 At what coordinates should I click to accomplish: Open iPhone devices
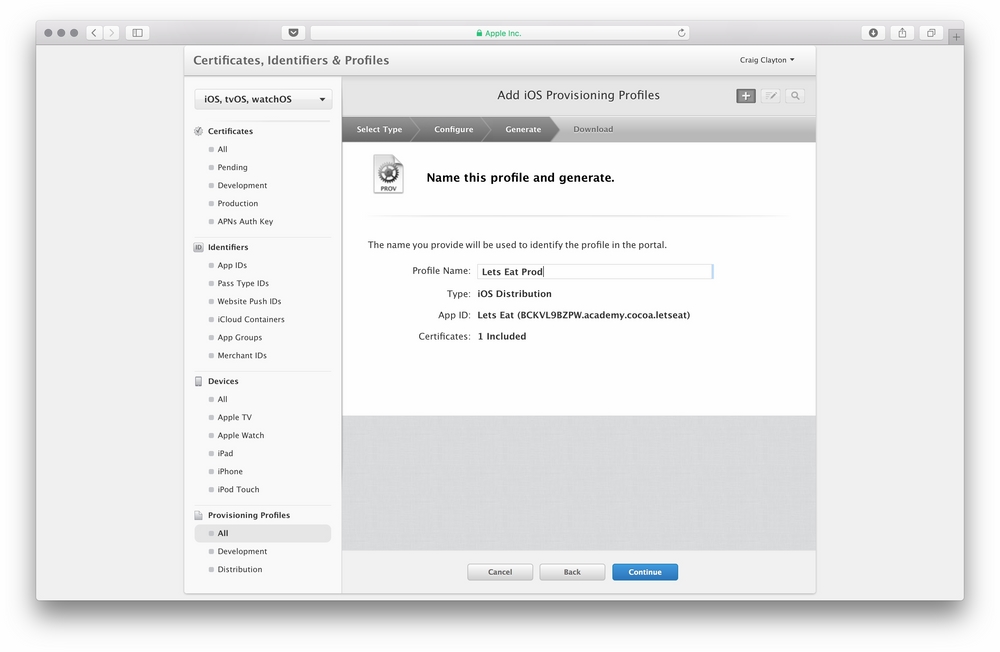tap(230, 471)
